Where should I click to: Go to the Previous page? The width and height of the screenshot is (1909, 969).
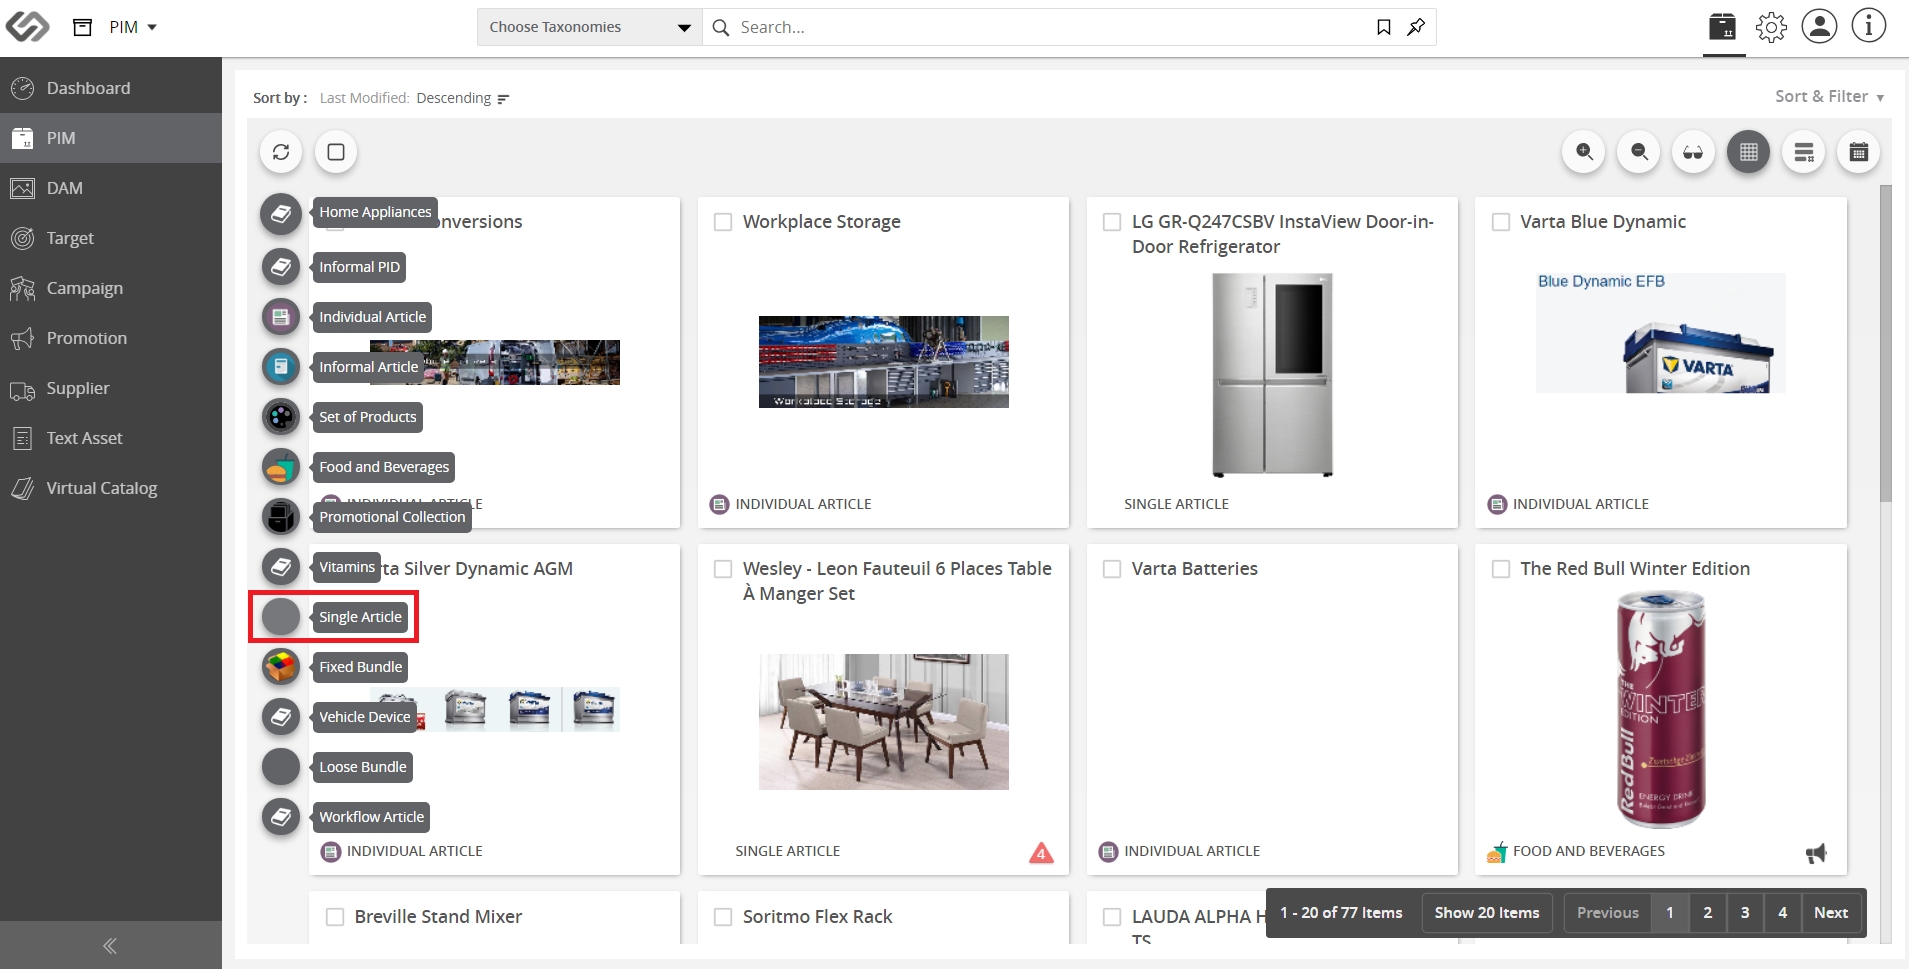coord(1608,913)
